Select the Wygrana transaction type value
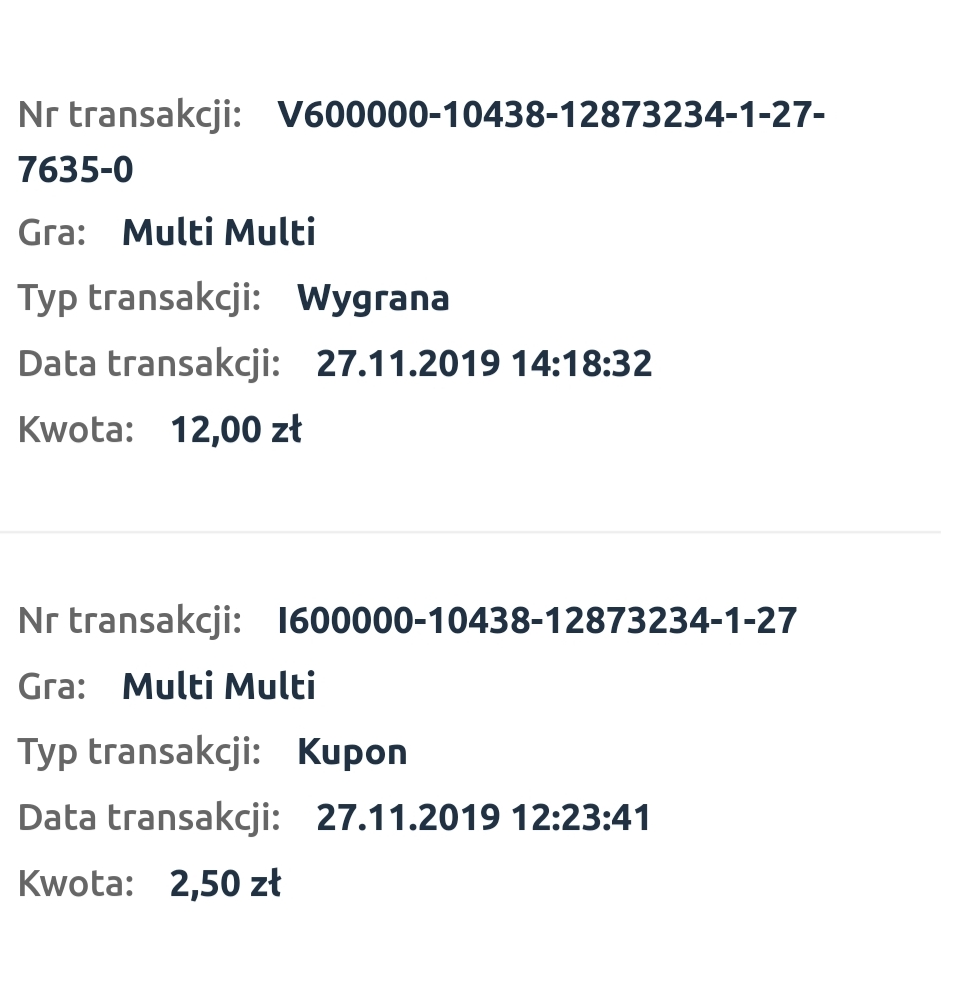The height and width of the screenshot is (990, 959). pos(373,298)
